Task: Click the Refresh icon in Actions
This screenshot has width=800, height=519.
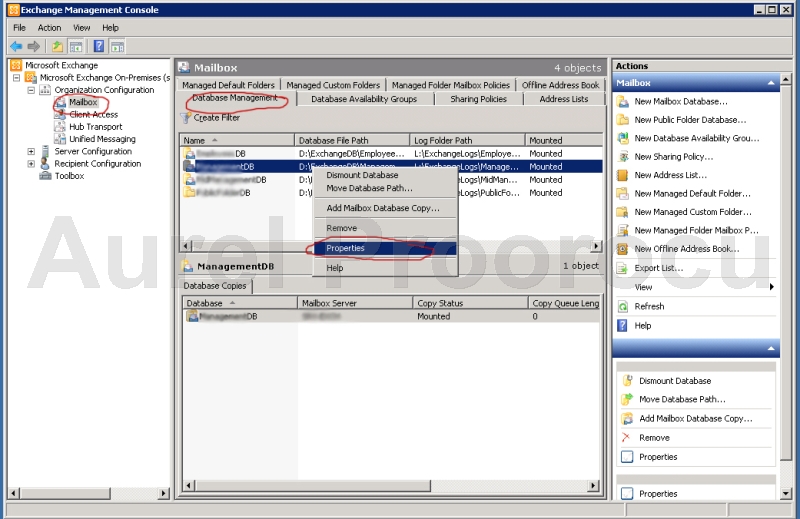Action: click(622, 306)
